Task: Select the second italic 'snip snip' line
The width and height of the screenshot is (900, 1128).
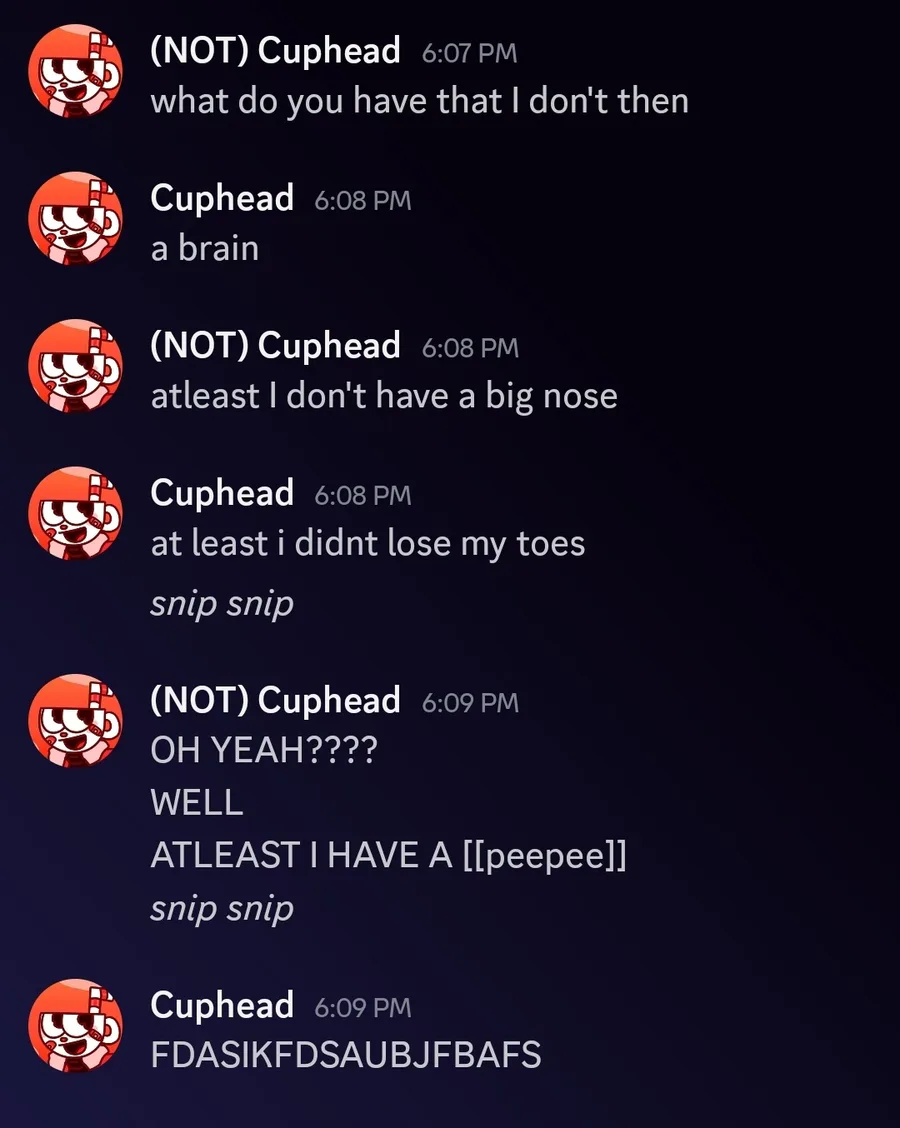Action: (x=222, y=909)
